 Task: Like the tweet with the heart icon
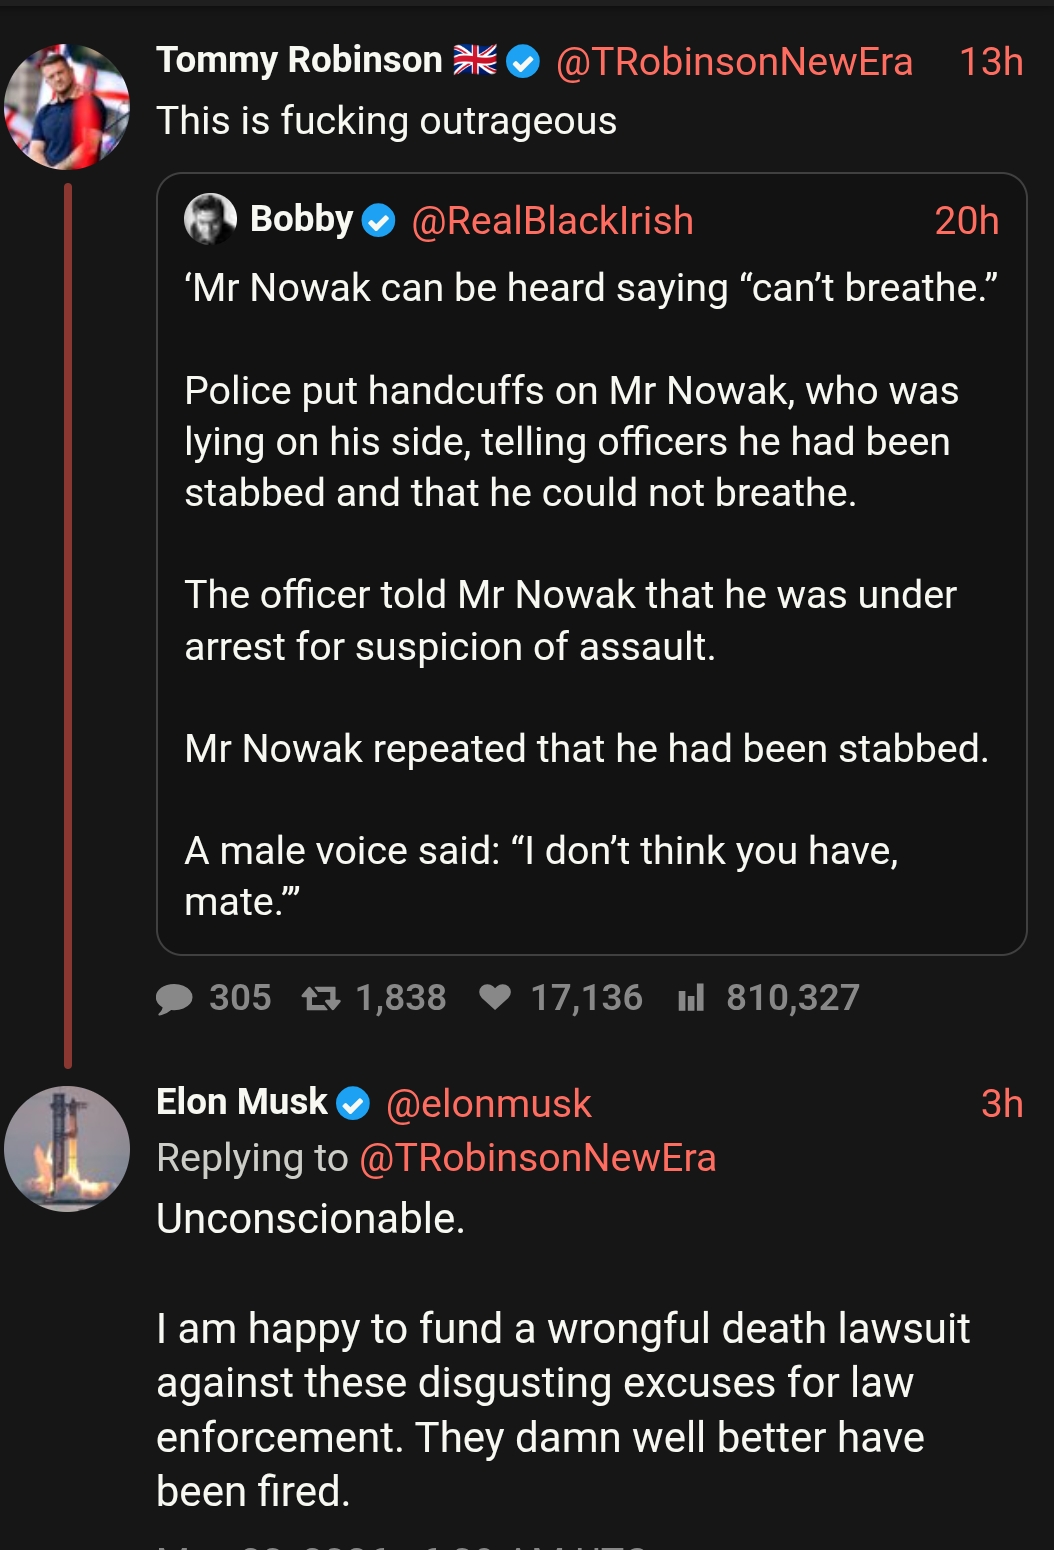[495, 997]
